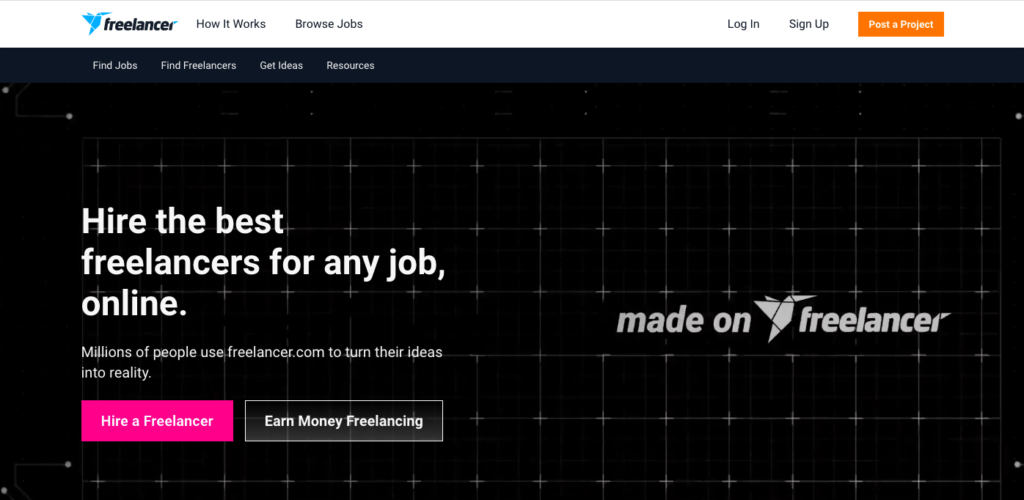Screen dimensions: 1024x500
Task: Open the Resources menu
Action: click(x=350, y=65)
